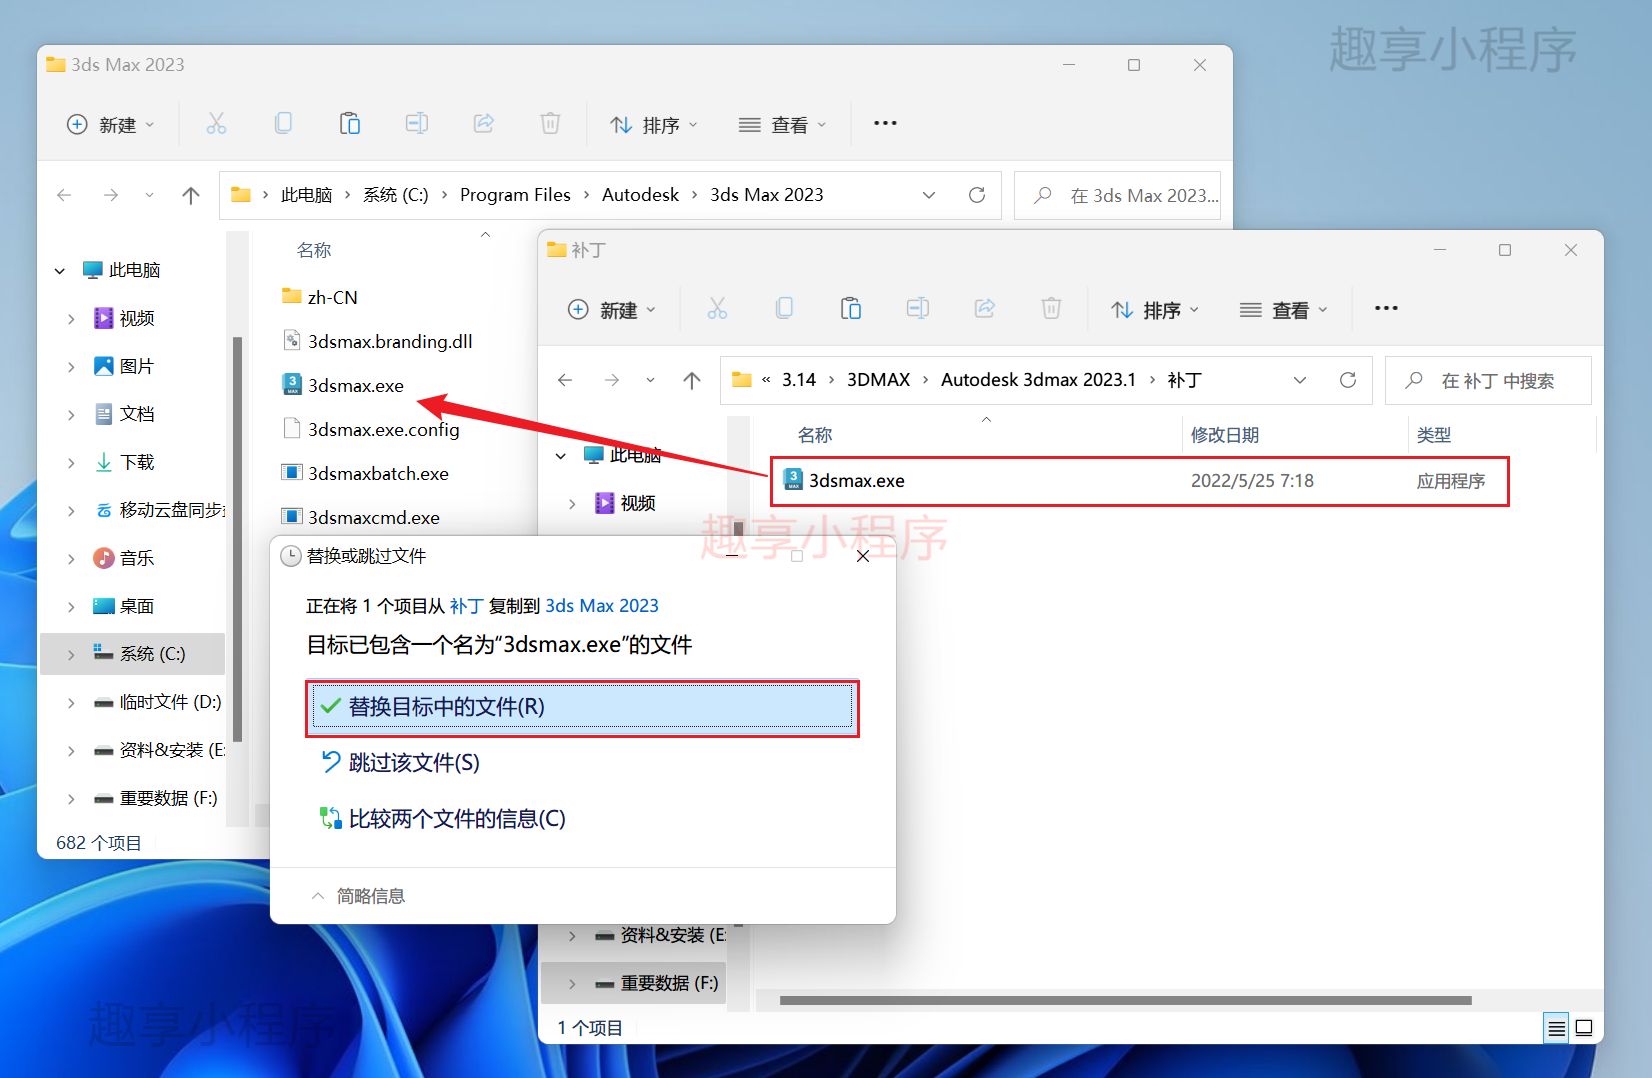Click Autodesk breadcrumb in address bar
The image size is (1652, 1078).
coord(640,195)
